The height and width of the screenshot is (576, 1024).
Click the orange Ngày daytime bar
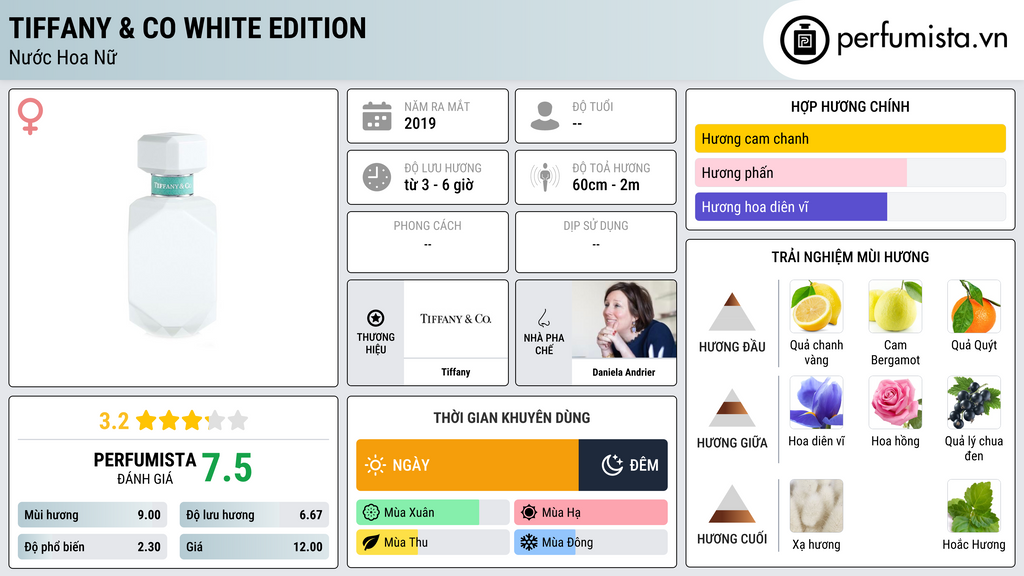click(468, 465)
